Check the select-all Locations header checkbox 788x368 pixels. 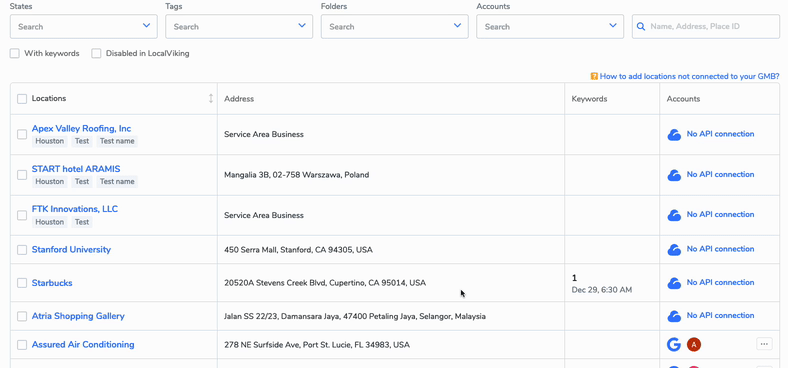click(x=22, y=99)
